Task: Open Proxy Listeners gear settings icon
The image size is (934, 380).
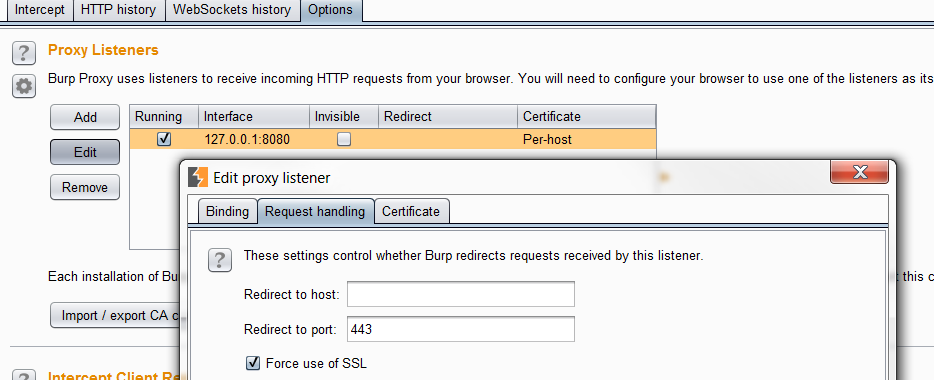Action: 23,87
